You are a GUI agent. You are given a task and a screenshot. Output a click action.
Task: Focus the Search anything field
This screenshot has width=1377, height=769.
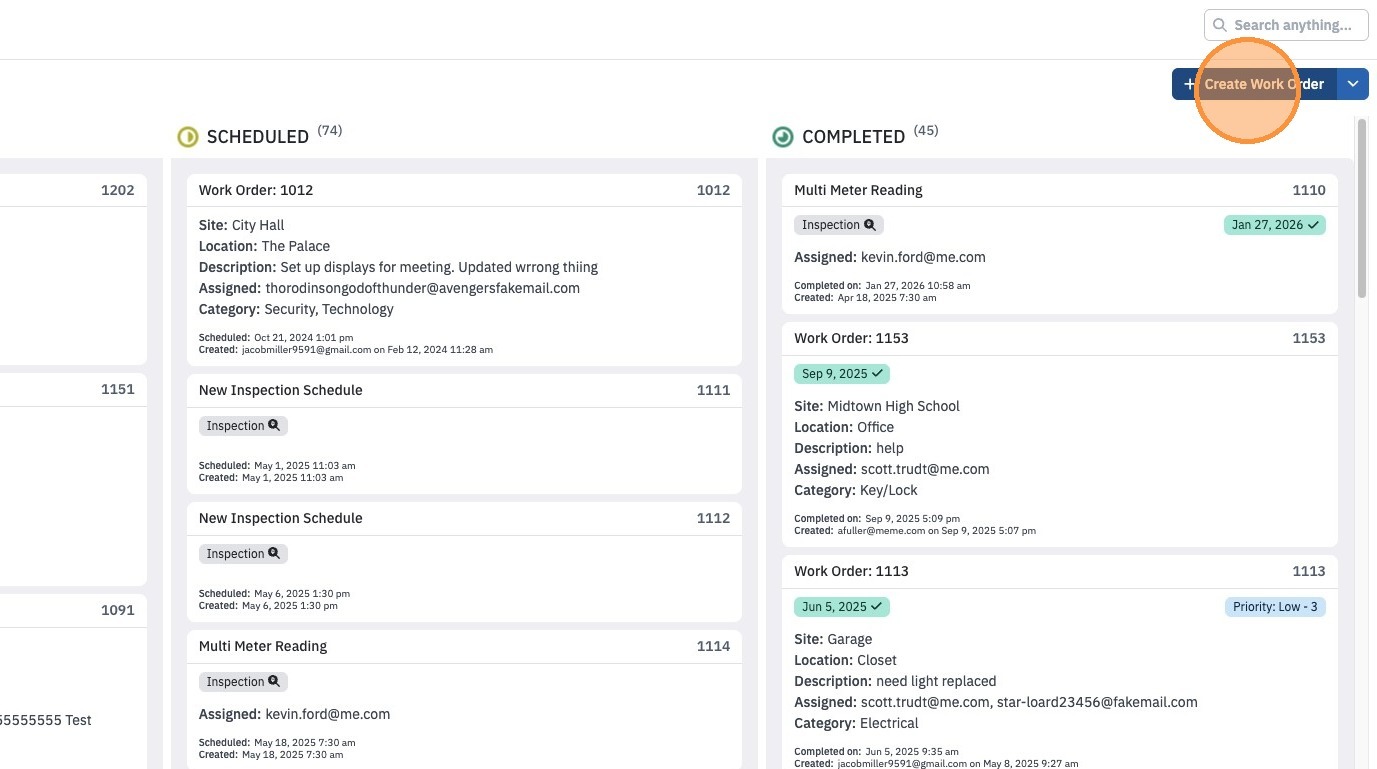[x=1286, y=25]
